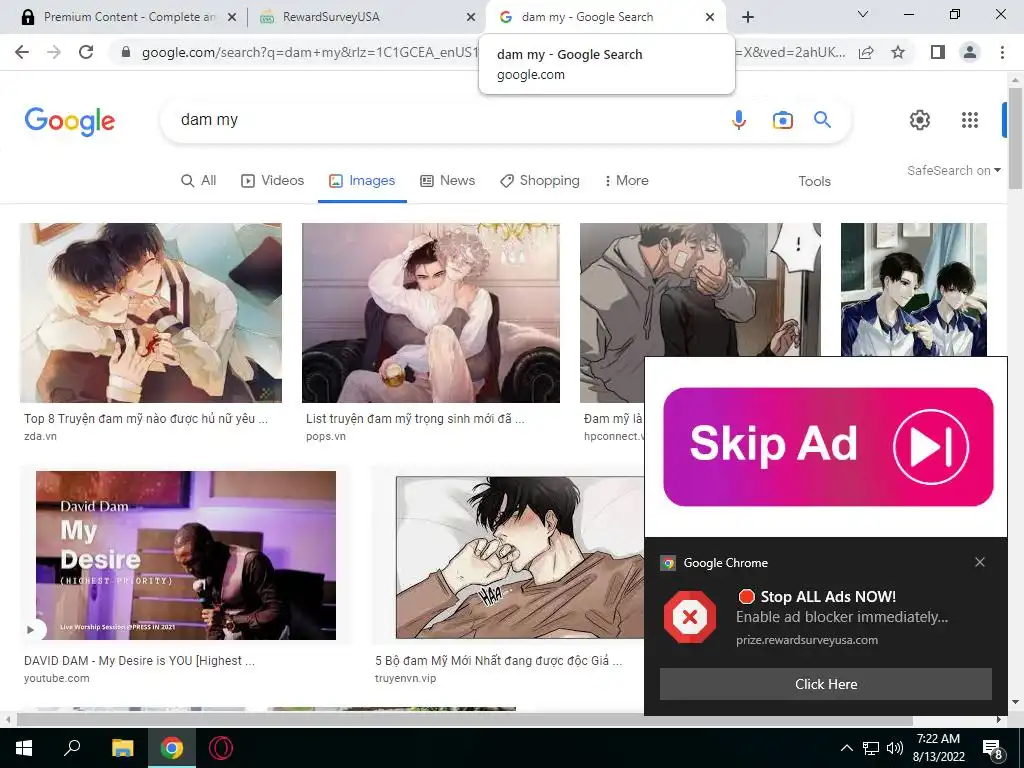
Task: Switch to News results
Action: (x=447, y=181)
